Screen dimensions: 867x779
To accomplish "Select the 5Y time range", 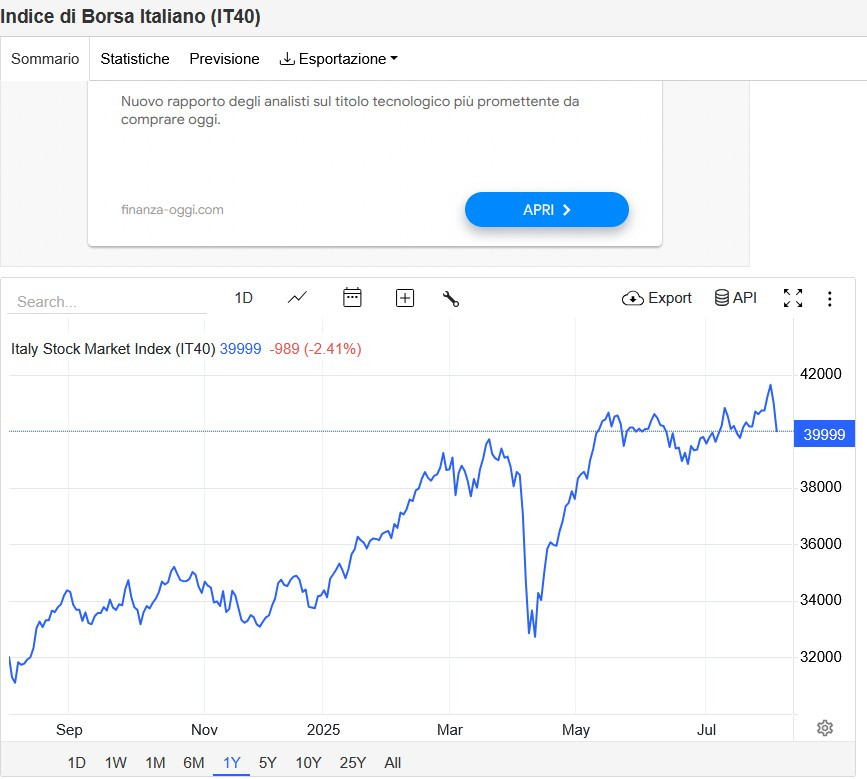I will 268,763.
